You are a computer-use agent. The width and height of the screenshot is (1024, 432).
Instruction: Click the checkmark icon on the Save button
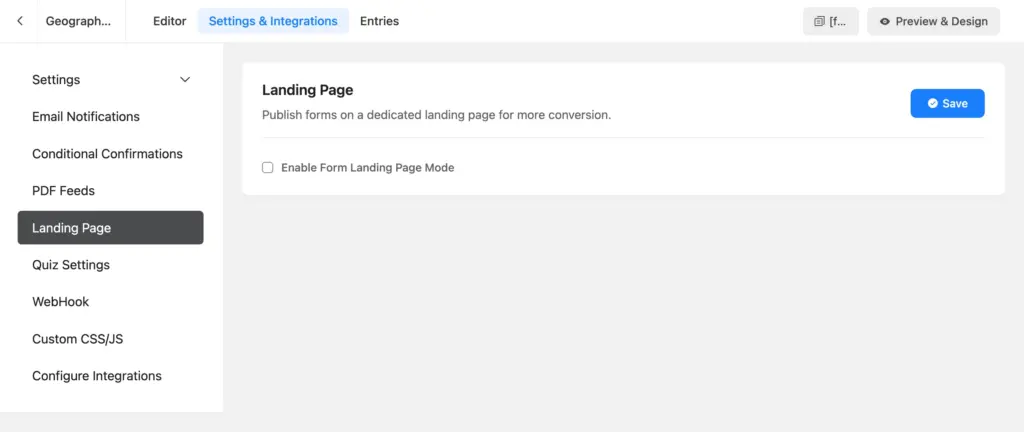tap(933, 103)
